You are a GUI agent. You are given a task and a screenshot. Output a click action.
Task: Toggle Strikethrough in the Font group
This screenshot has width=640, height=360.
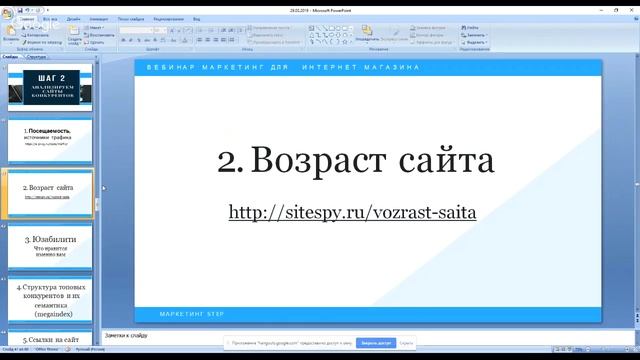click(147, 40)
